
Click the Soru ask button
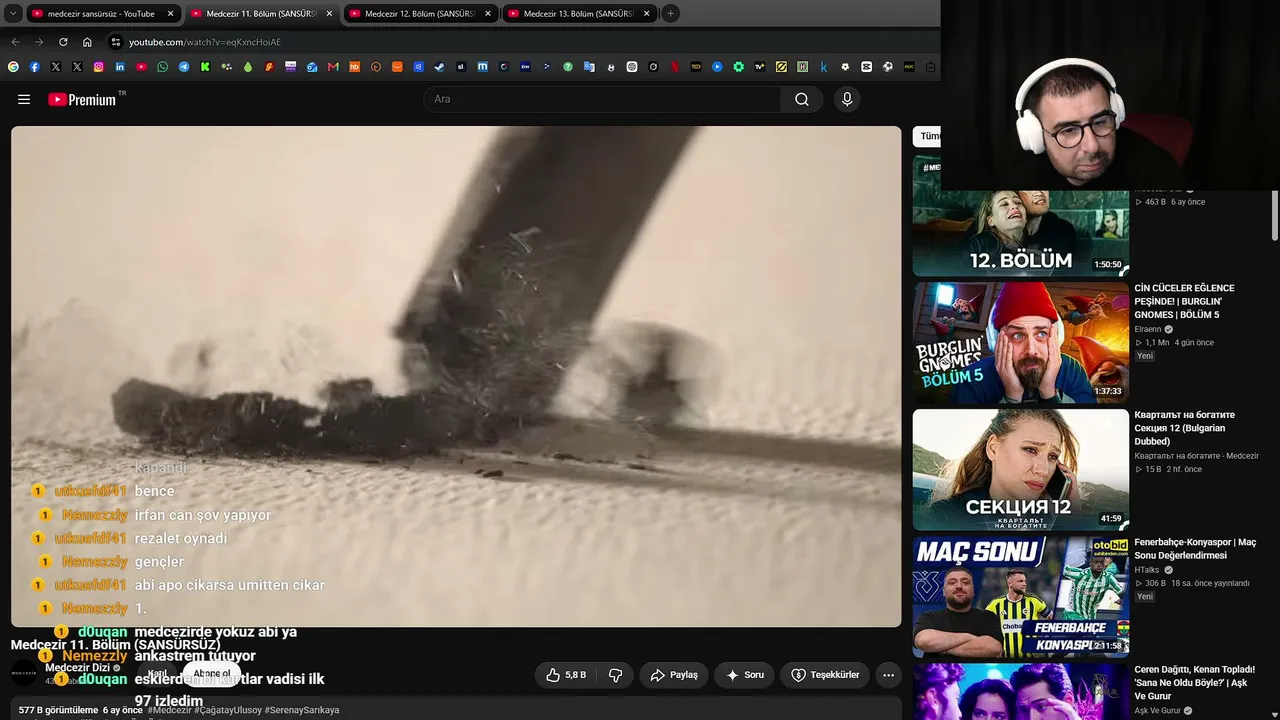[744, 675]
